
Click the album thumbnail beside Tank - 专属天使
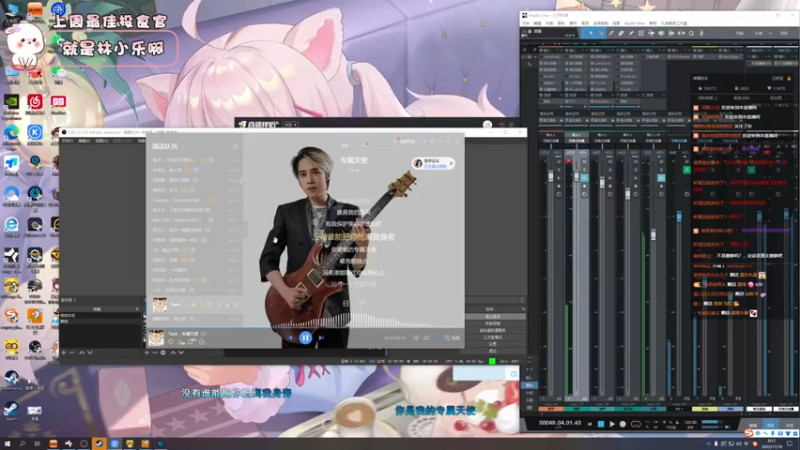[x=156, y=337]
